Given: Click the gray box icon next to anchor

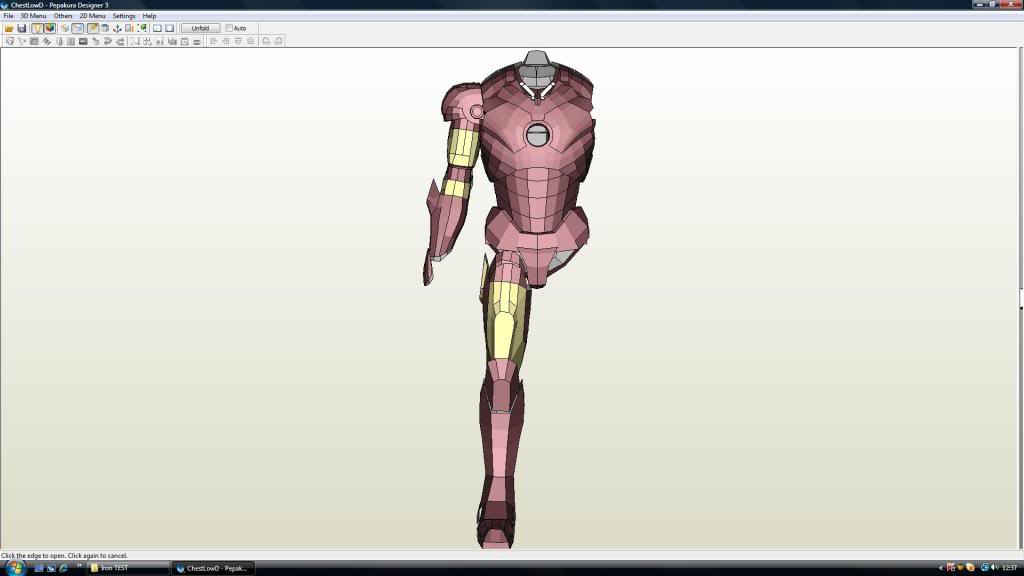Looking at the screenshot, I should click(x=104, y=28).
